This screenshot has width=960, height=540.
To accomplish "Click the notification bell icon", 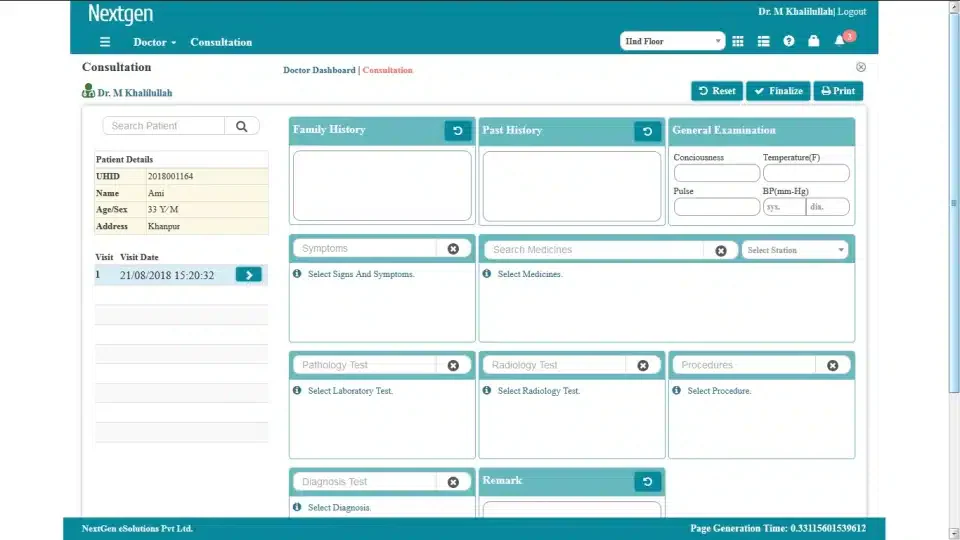I will 839,41.
